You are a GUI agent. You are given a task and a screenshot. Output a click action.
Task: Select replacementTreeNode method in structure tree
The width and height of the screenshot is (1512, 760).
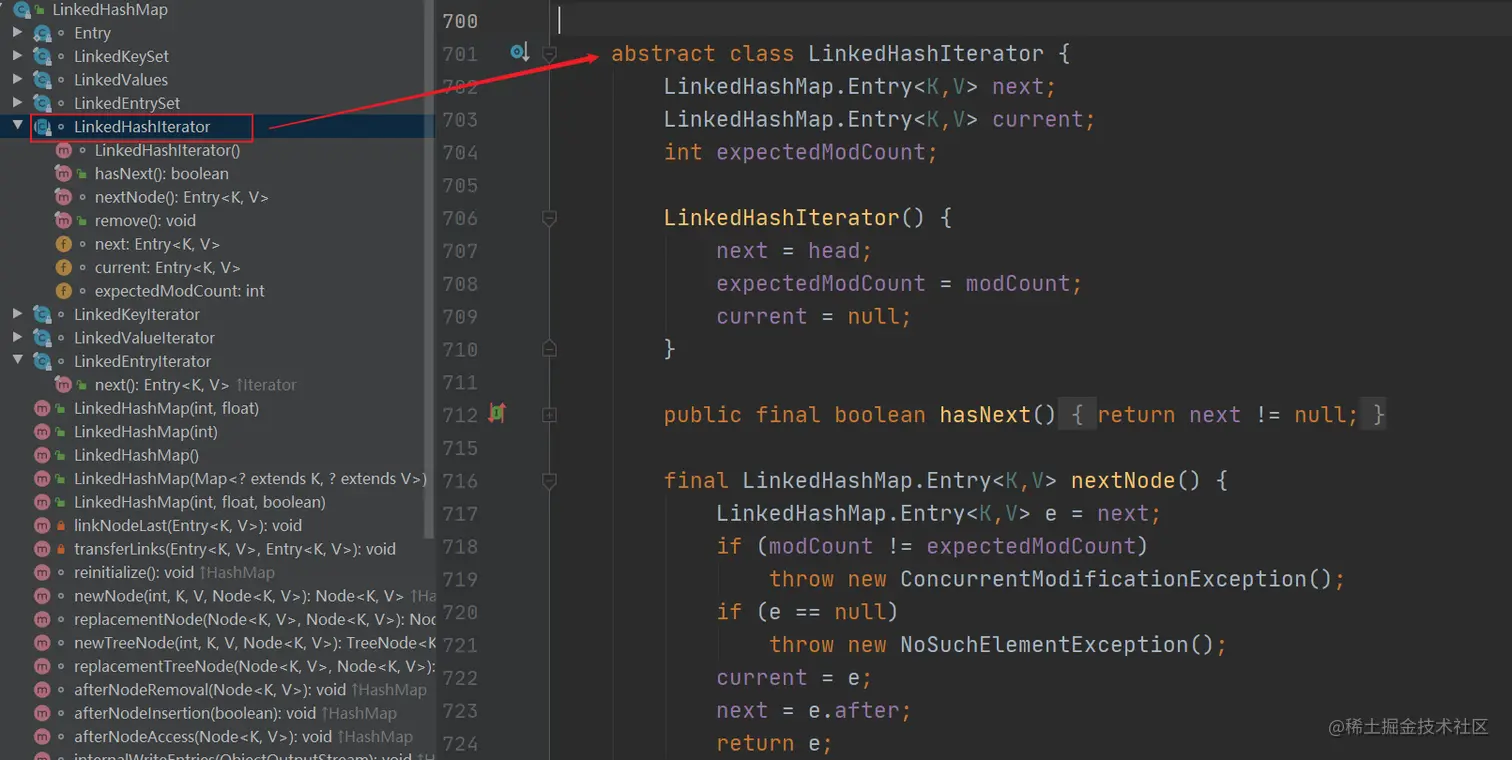point(254,666)
